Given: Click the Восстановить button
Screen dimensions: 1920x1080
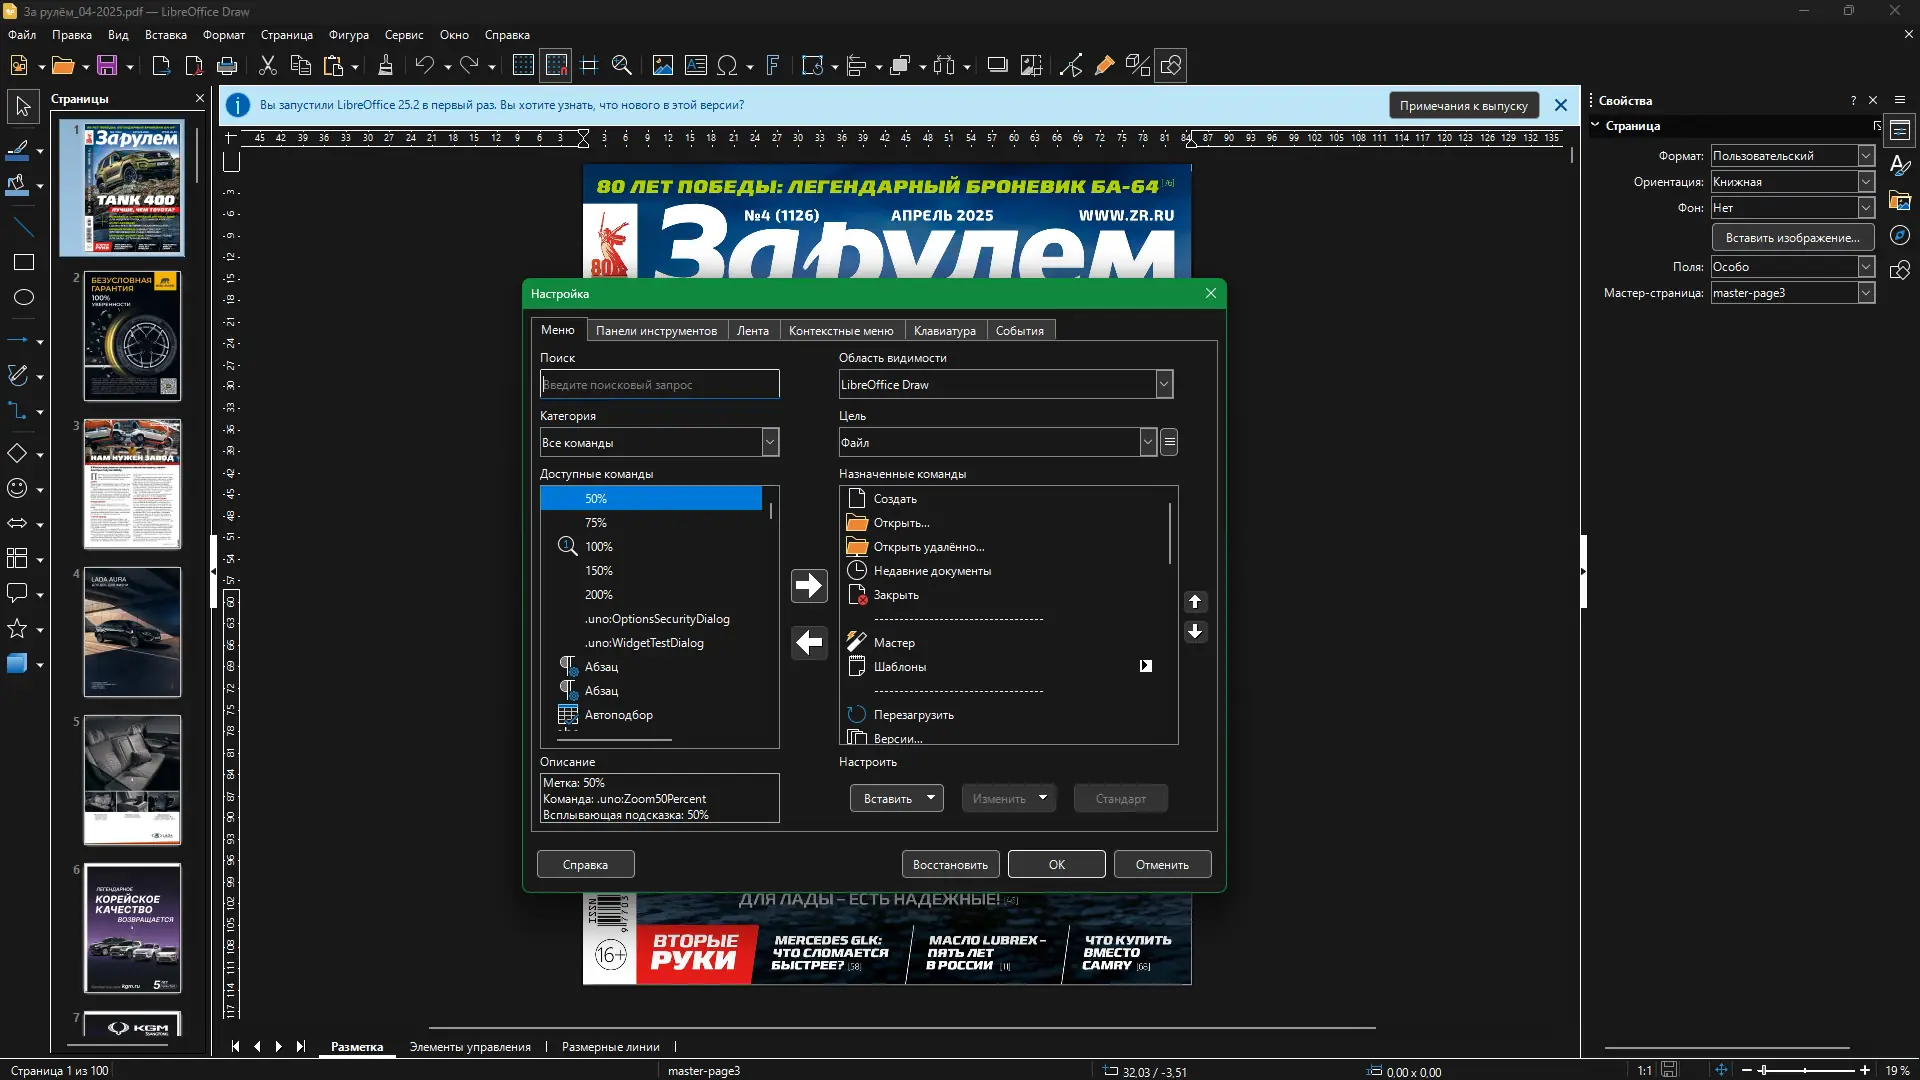Looking at the screenshot, I should click(x=949, y=864).
